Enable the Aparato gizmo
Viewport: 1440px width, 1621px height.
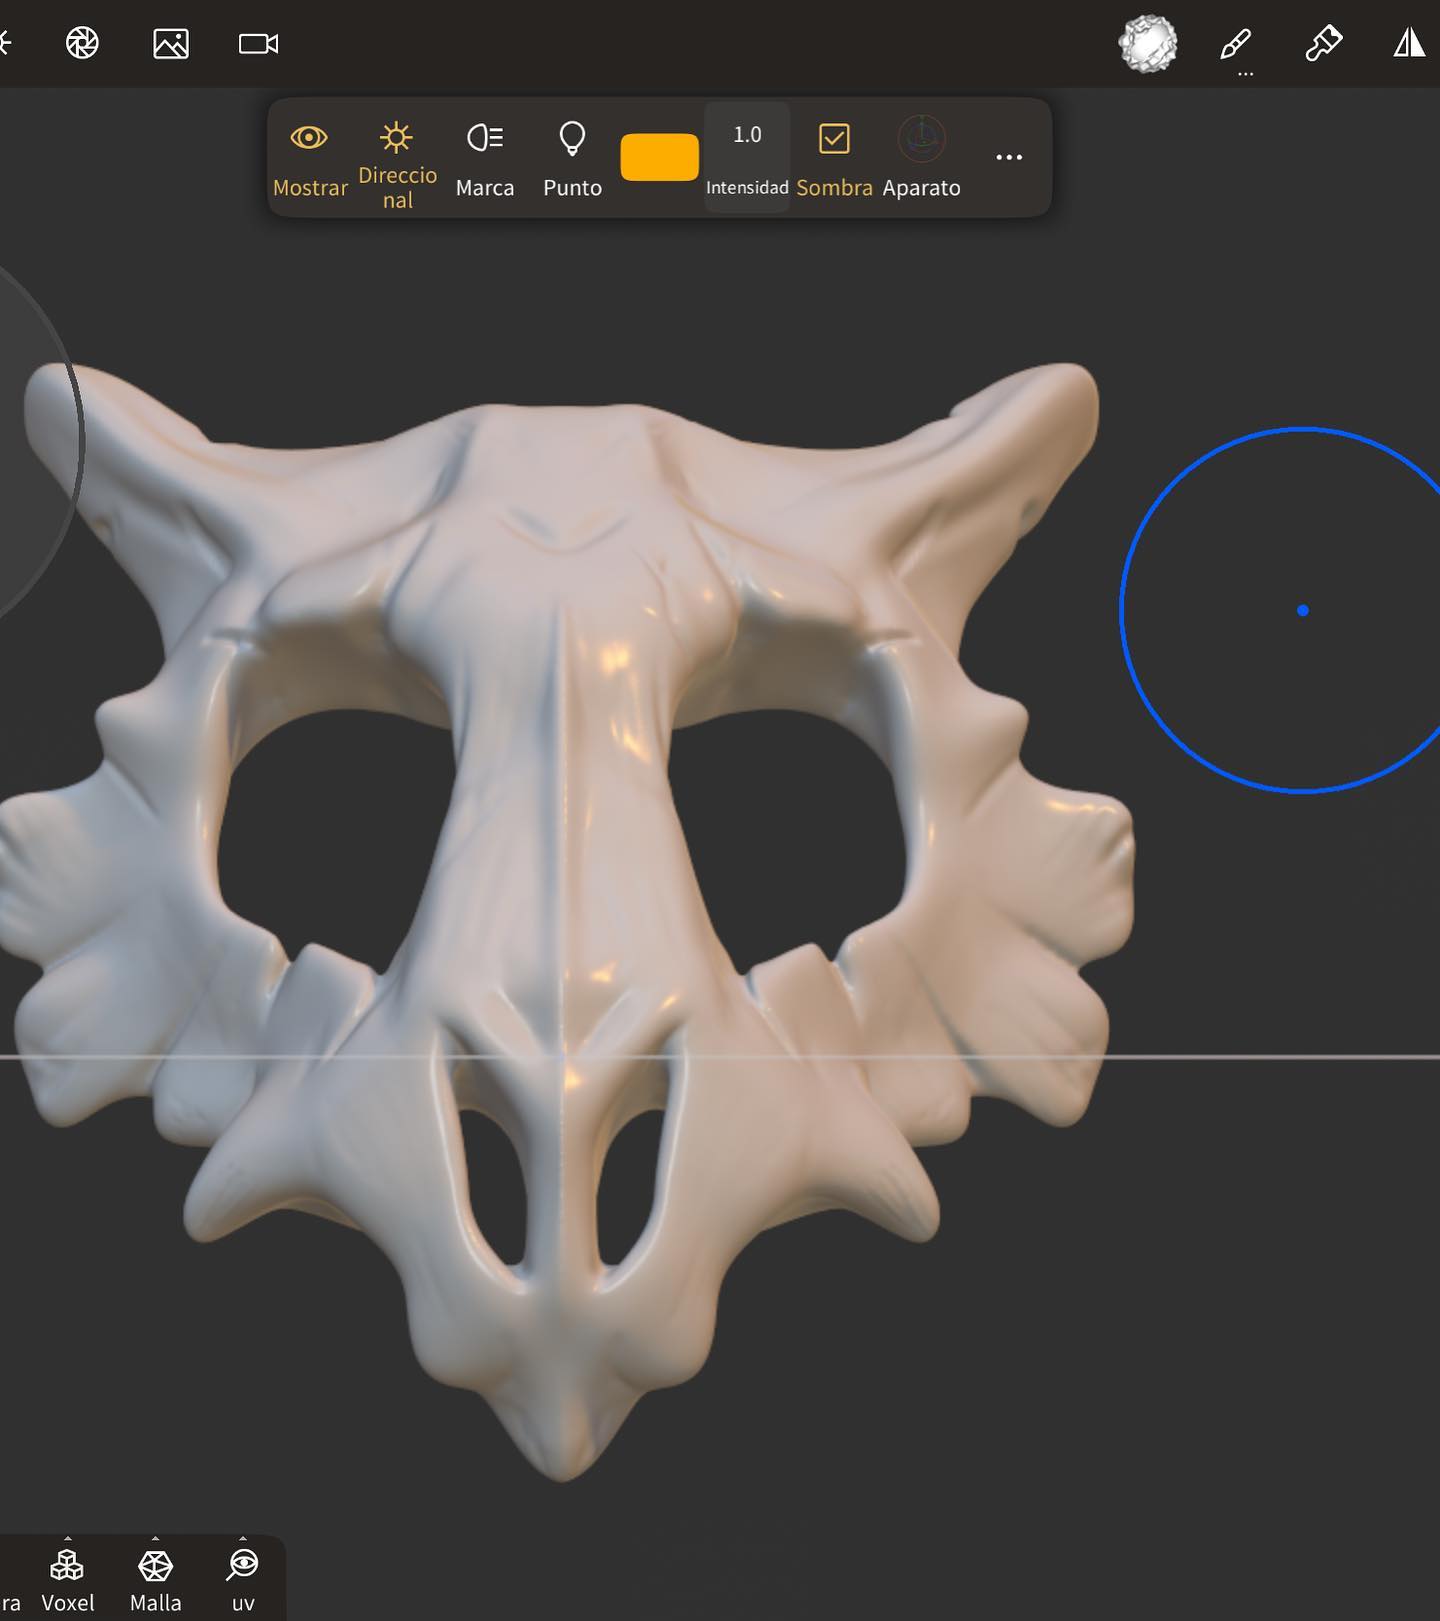(921, 158)
